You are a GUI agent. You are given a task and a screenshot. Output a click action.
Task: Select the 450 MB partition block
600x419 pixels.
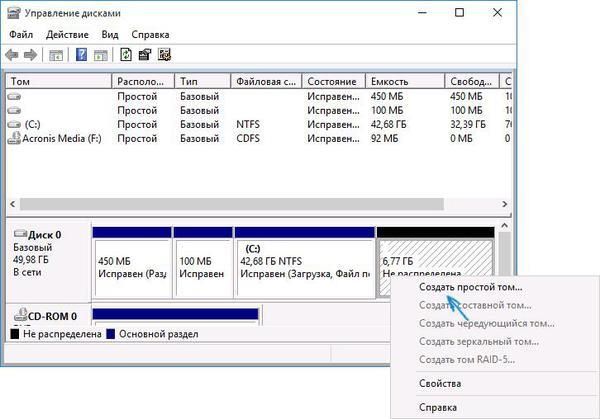(x=132, y=262)
